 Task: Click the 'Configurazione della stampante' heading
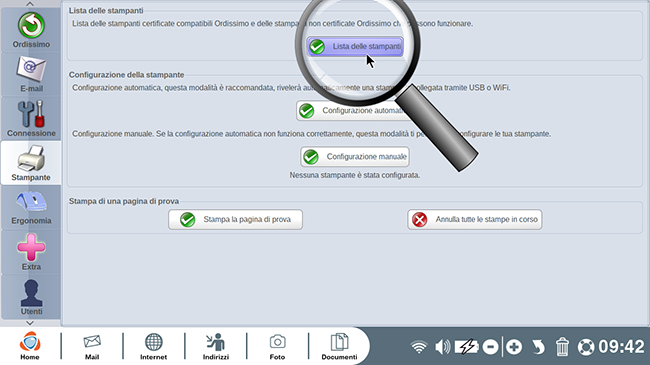[x=126, y=75]
